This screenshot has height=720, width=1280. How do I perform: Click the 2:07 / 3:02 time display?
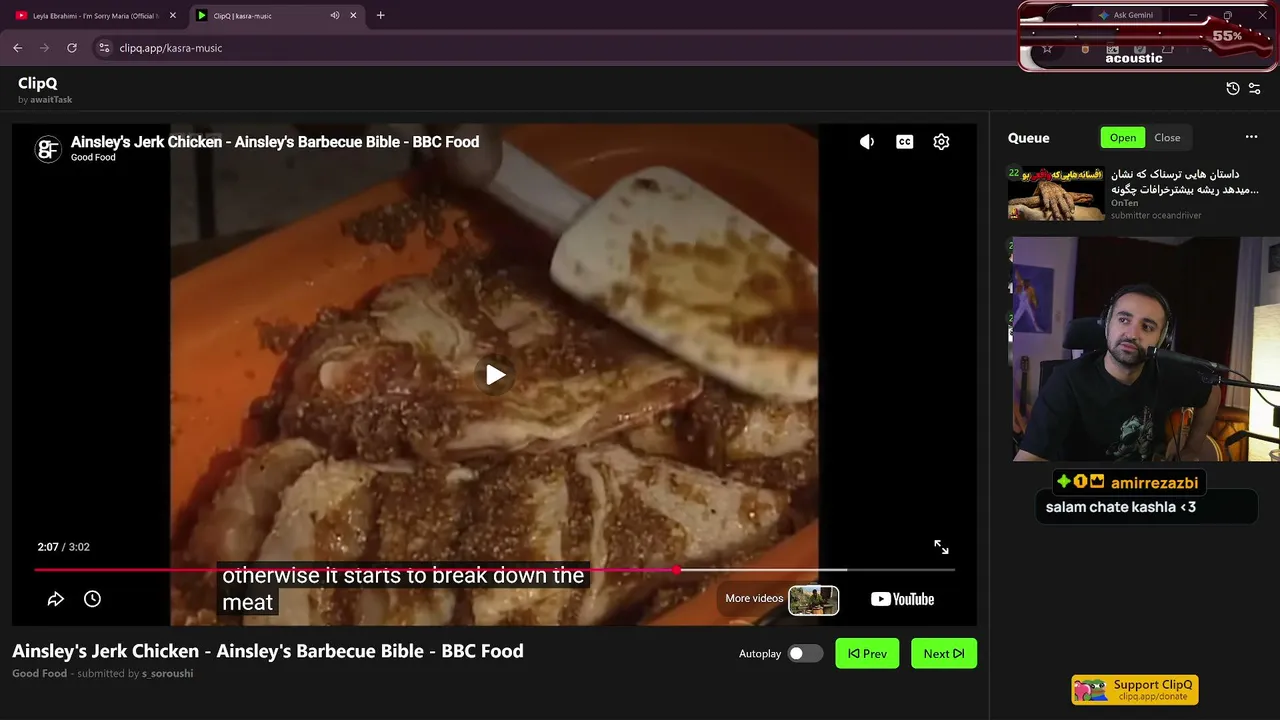point(64,547)
